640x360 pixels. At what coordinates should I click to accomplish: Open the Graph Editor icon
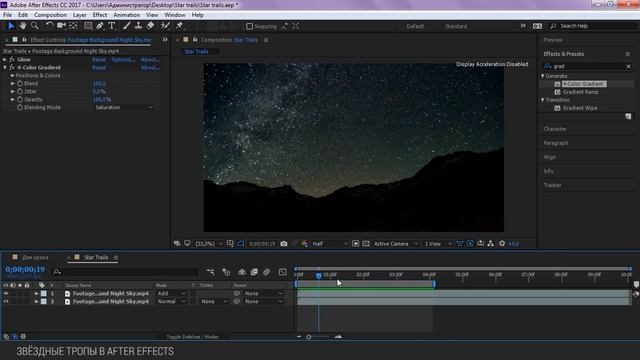282,272
